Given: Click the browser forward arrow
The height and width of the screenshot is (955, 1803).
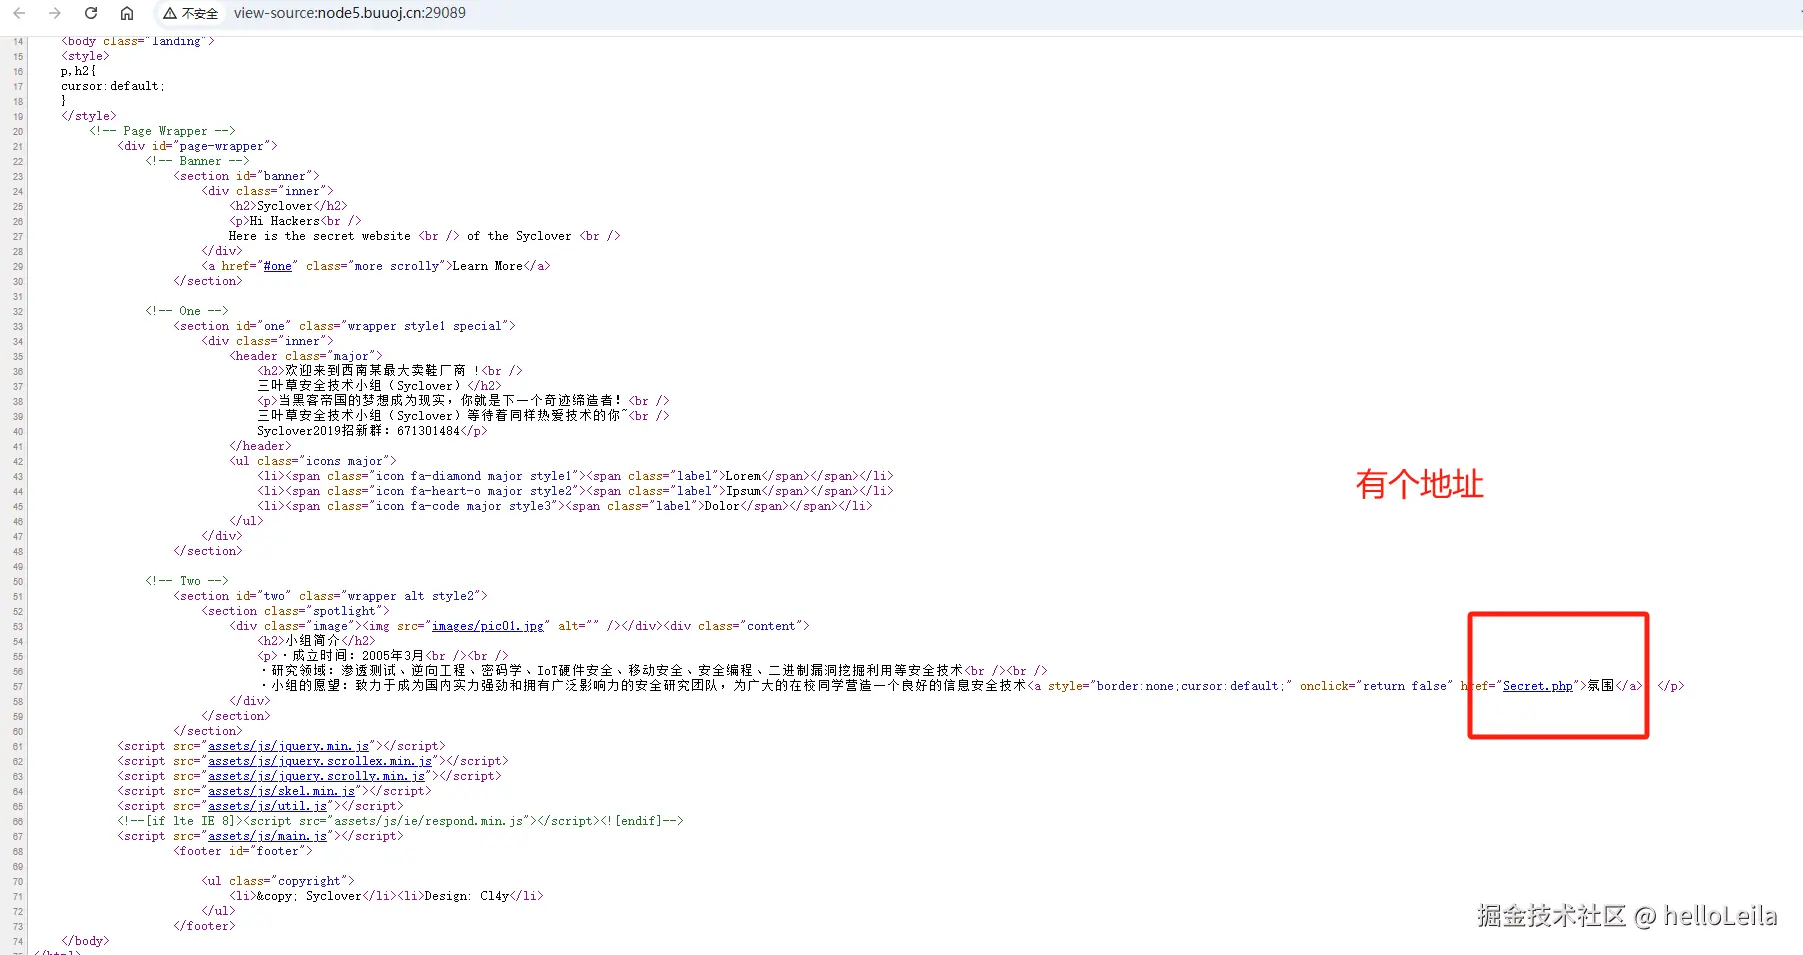Looking at the screenshot, I should click(x=55, y=13).
